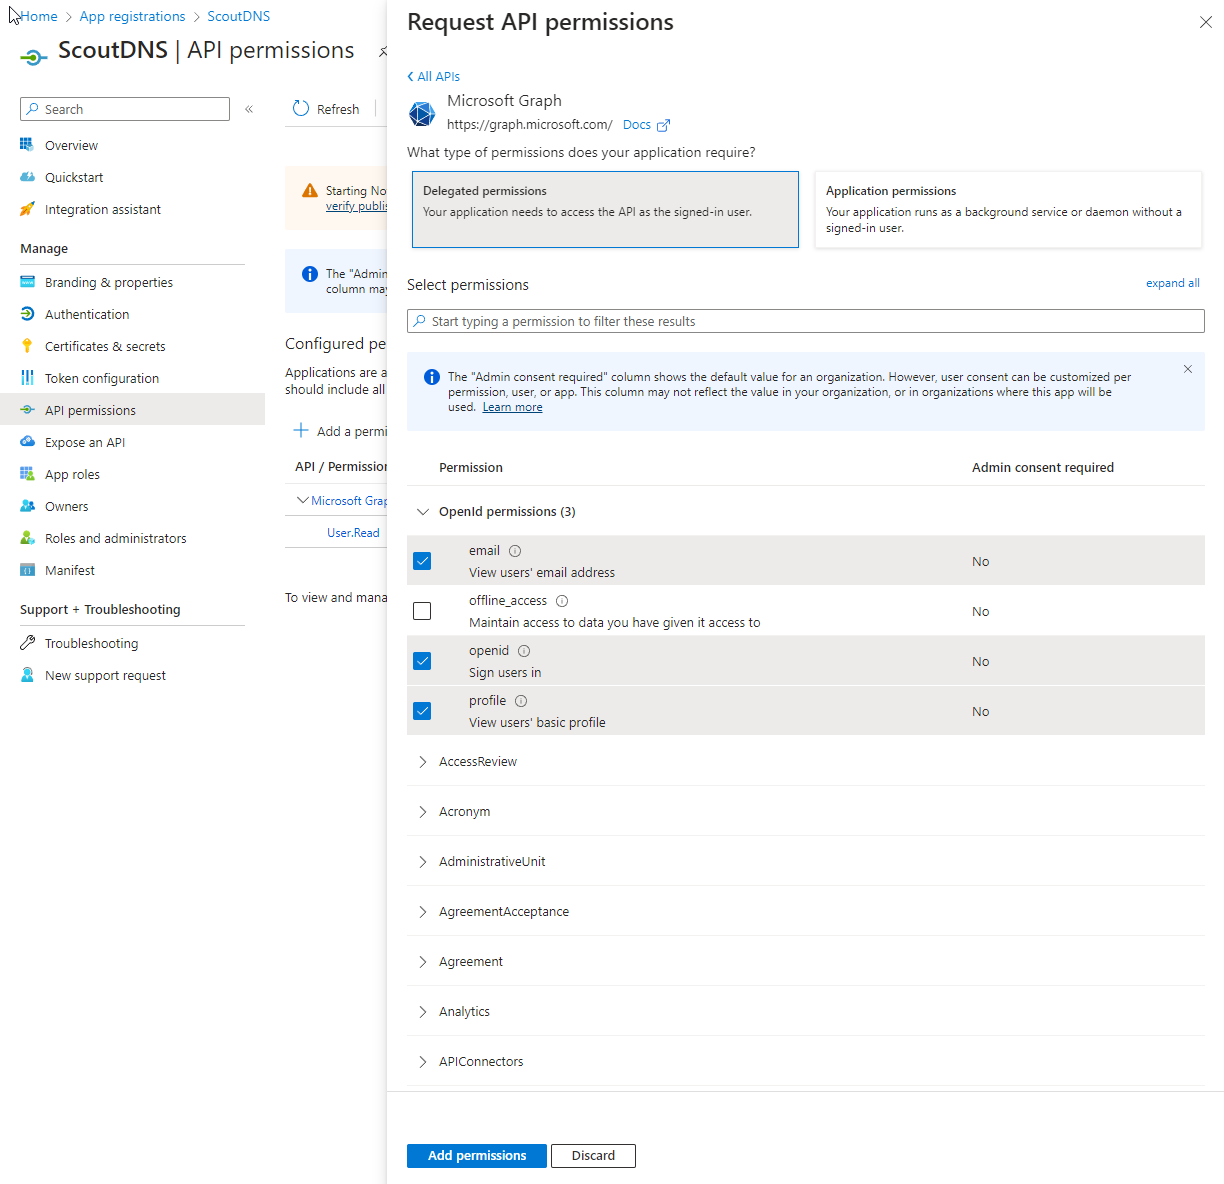
Task: Click Roles and administrators icon
Action: (27, 538)
